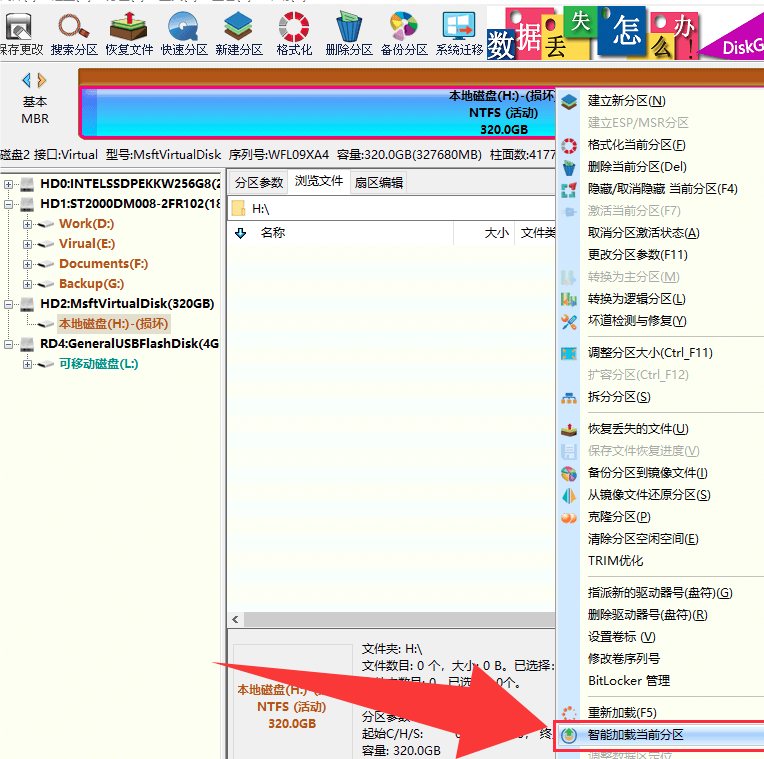Click the horizontal scrollbar left arrow

coord(236,619)
